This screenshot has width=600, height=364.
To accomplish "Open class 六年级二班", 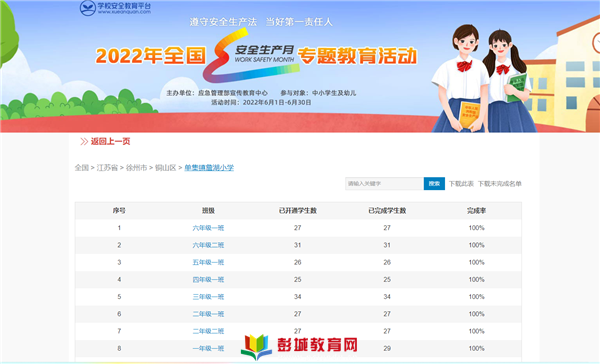I will [208, 245].
